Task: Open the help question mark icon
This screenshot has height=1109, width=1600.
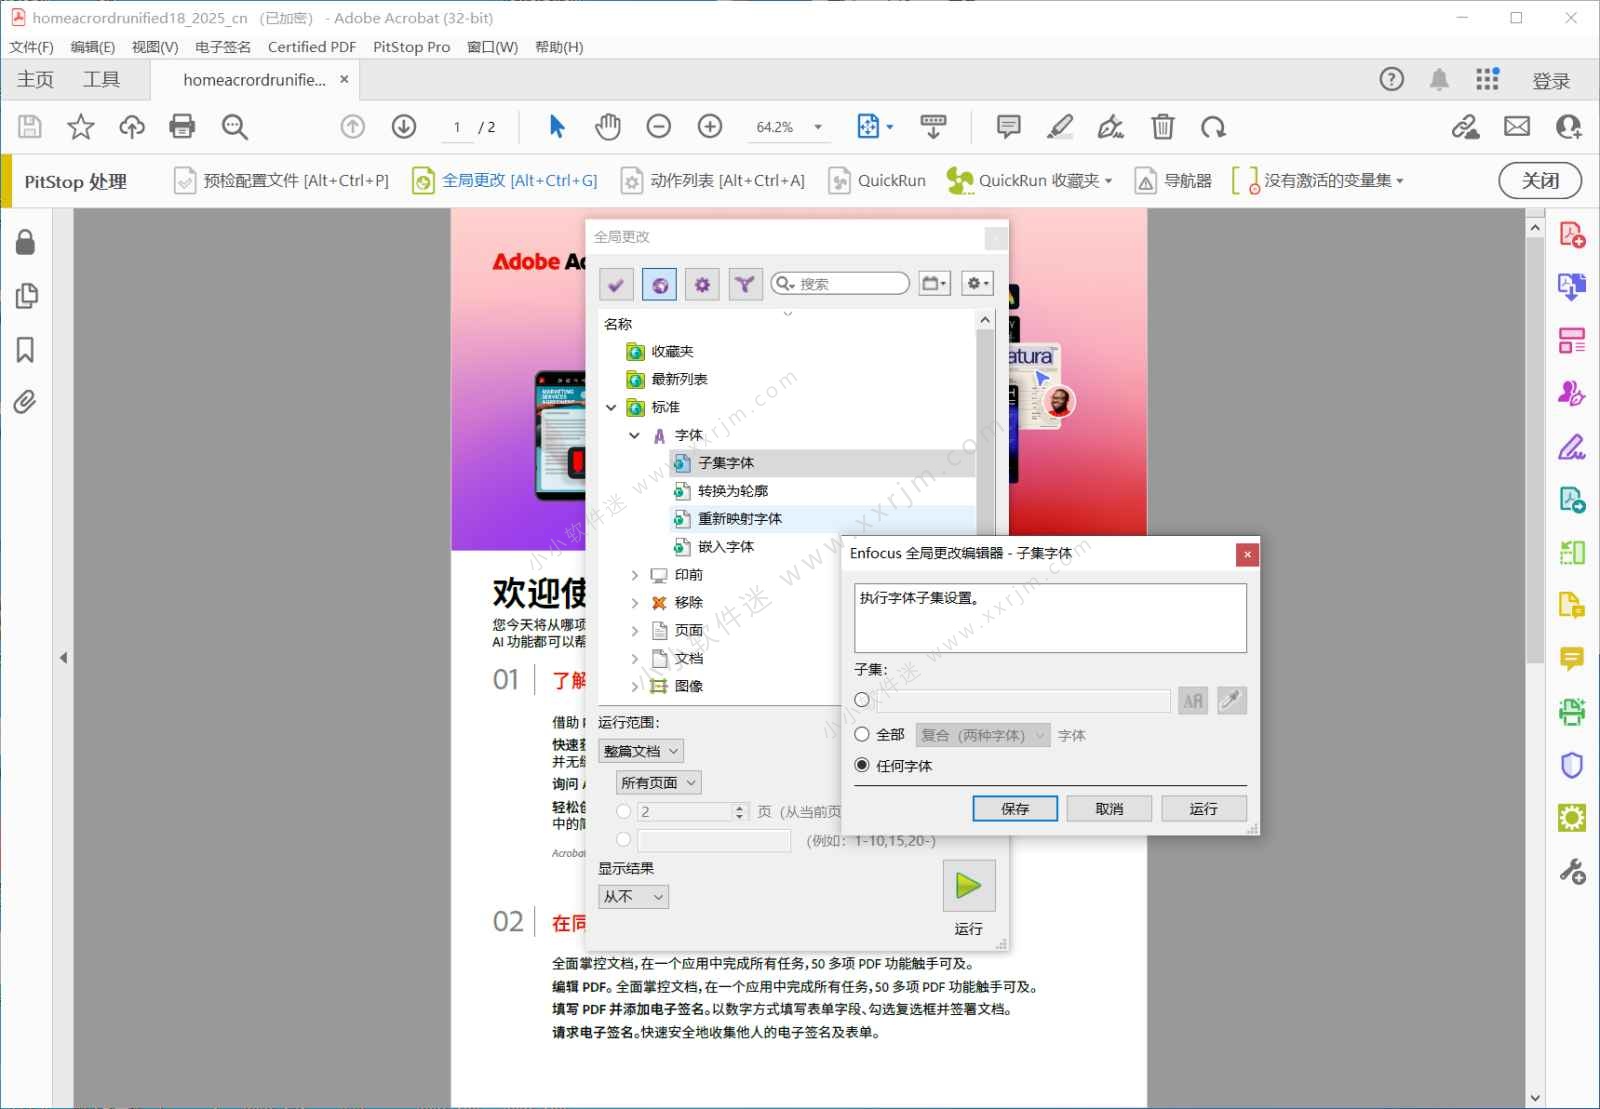Action: click(x=1391, y=79)
